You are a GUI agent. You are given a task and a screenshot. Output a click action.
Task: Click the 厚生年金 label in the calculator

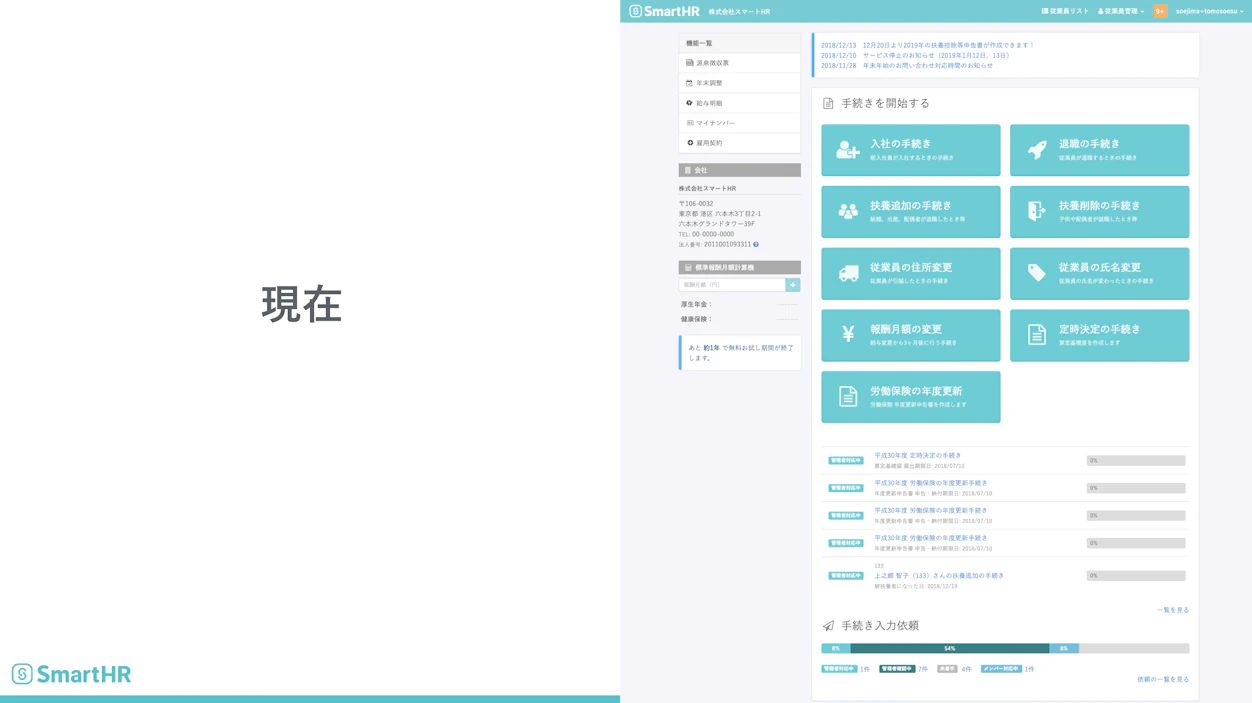[697, 304]
